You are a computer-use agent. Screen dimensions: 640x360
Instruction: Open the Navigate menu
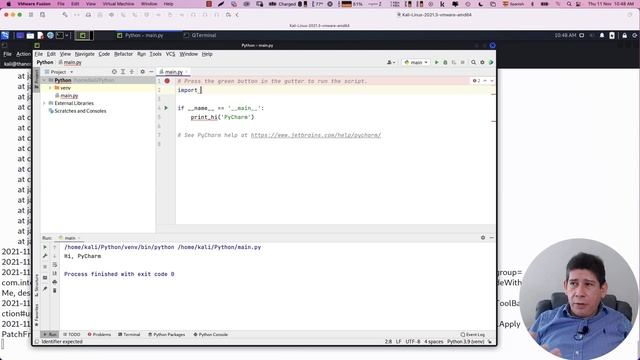click(x=84, y=54)
